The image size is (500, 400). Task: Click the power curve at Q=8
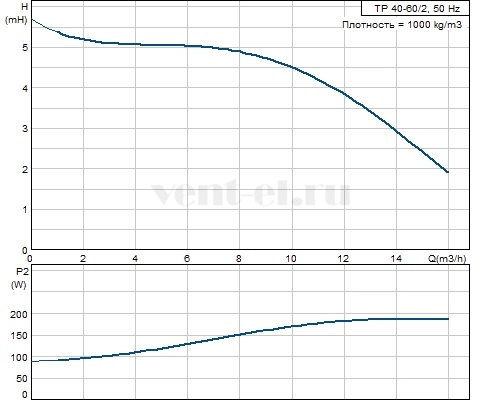(x=240, y=334)
